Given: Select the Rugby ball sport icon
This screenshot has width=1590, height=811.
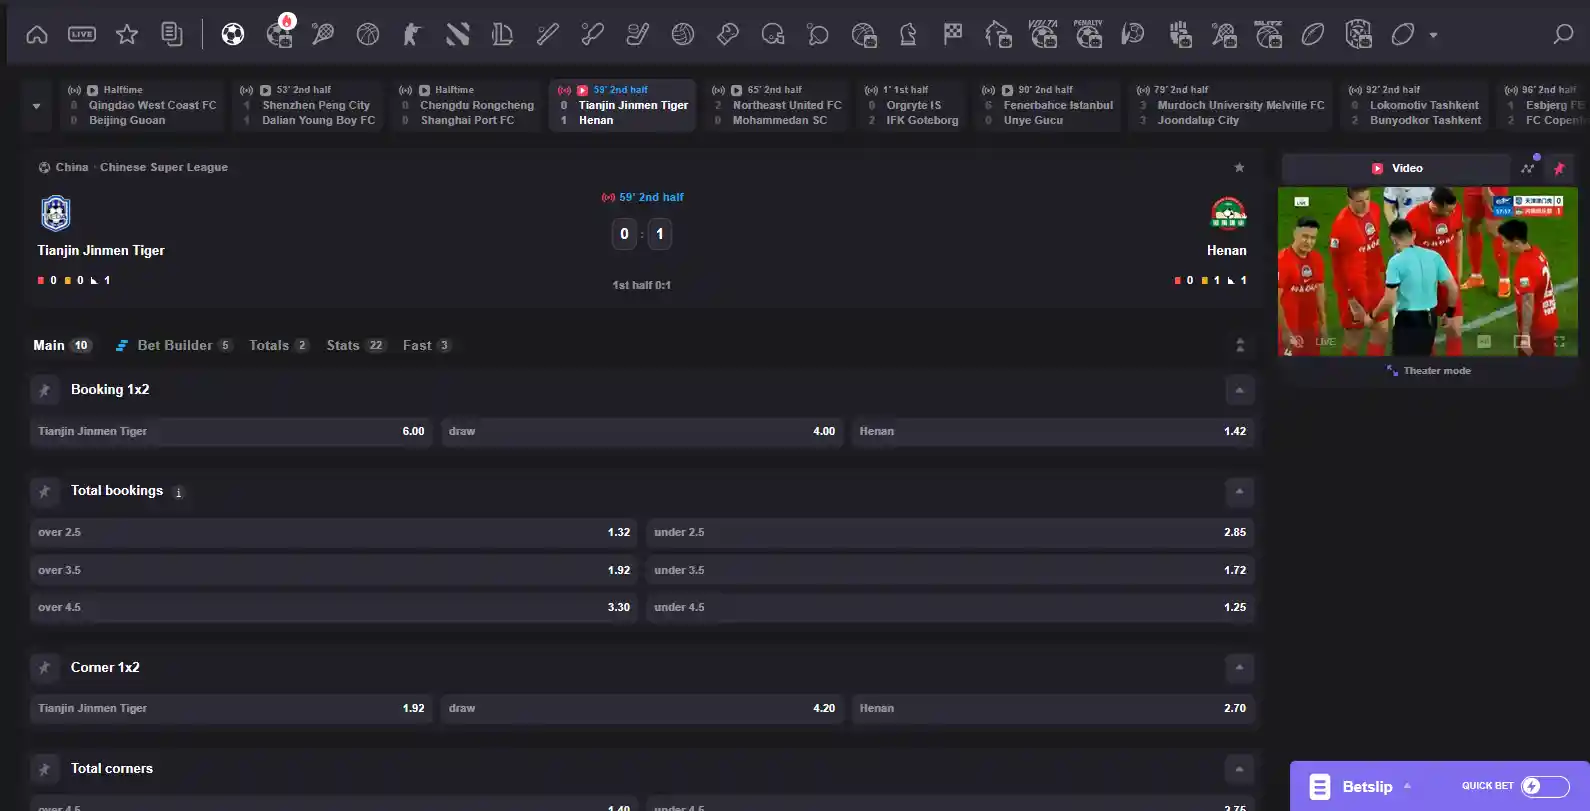Looking at the screenshot, I should (1313, 35).
